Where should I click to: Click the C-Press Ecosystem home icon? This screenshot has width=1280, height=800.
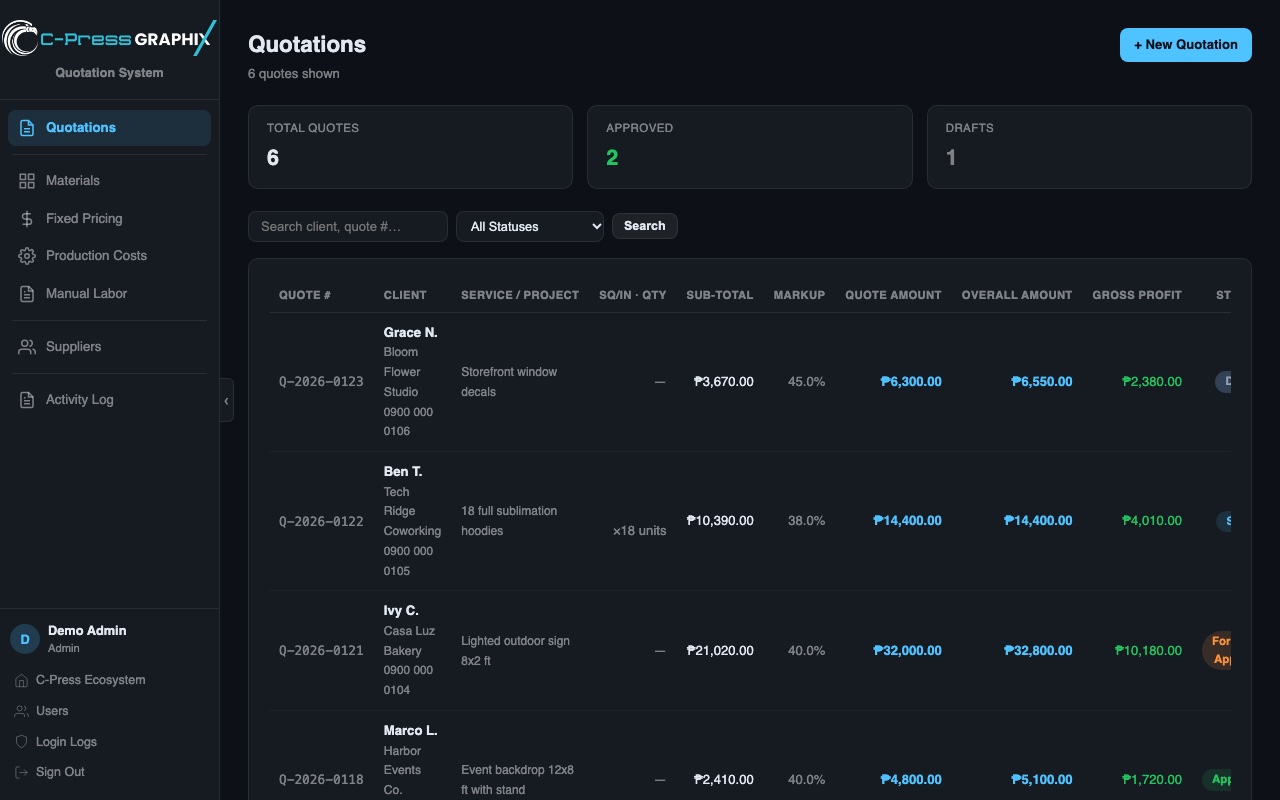tap(22, 680)
